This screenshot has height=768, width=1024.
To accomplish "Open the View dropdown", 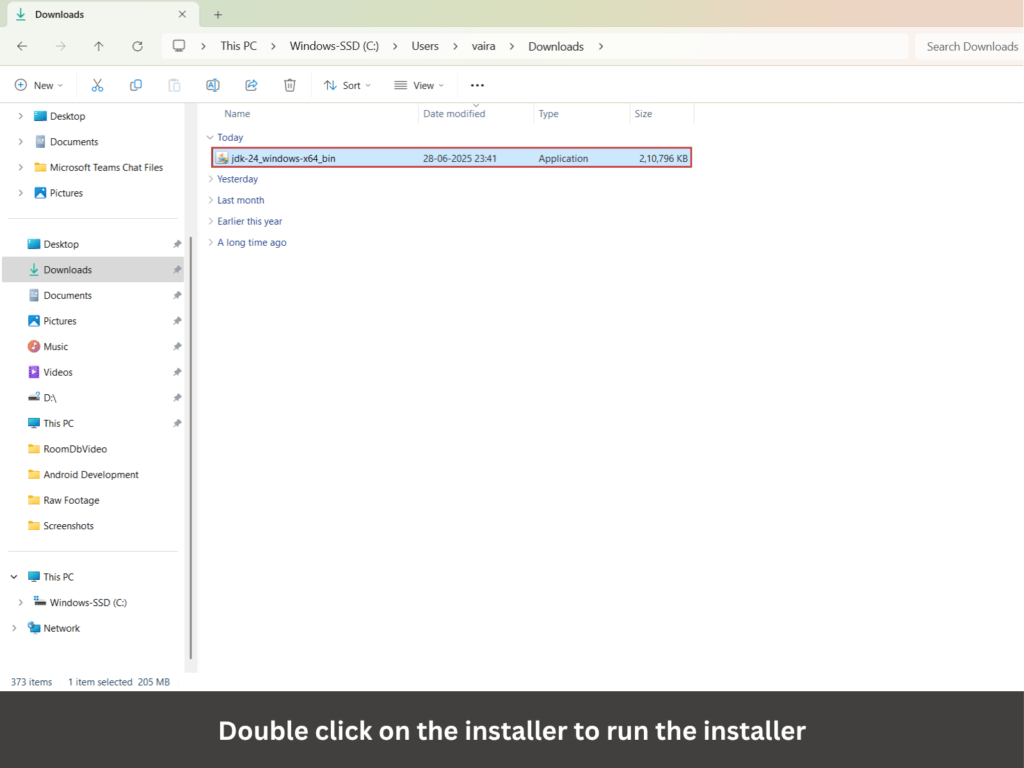I will click(419, 85).
